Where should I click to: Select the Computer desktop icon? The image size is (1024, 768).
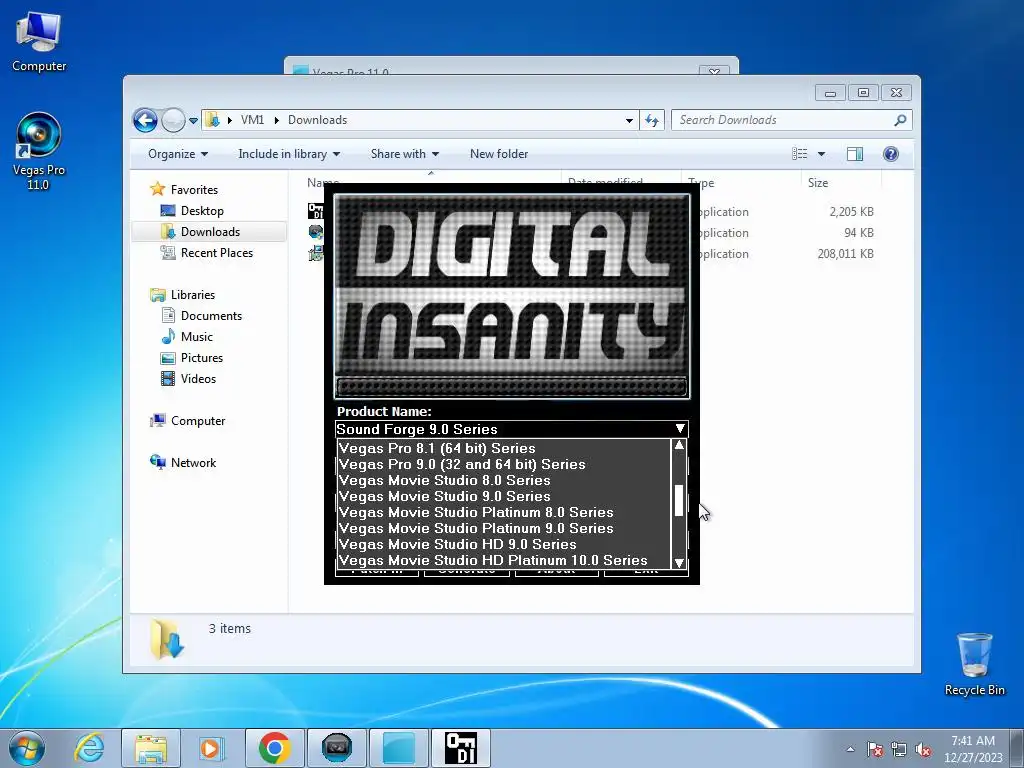pyautogui.click(x=39, y=40)
